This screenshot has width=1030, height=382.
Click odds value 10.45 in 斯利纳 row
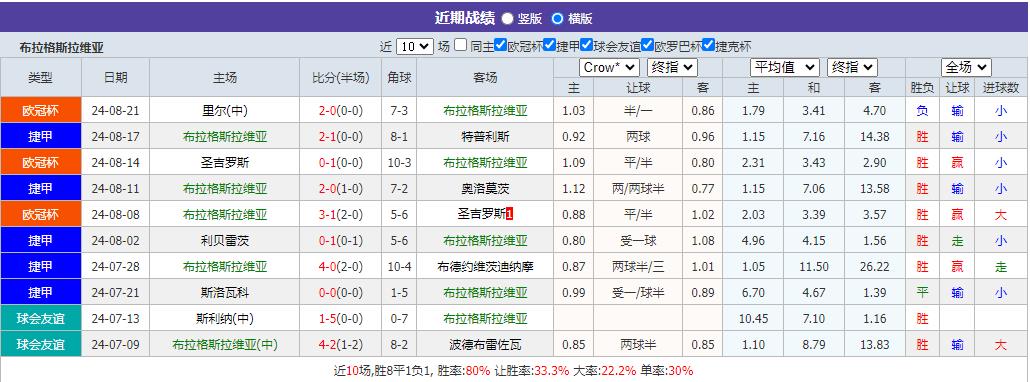coord(753,319)
